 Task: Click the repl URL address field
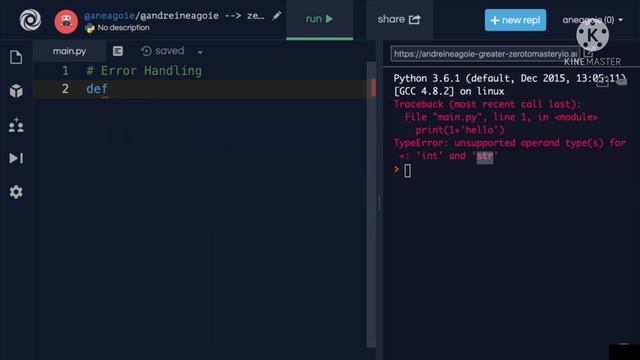pyautogui.click(x=485, y=54)
